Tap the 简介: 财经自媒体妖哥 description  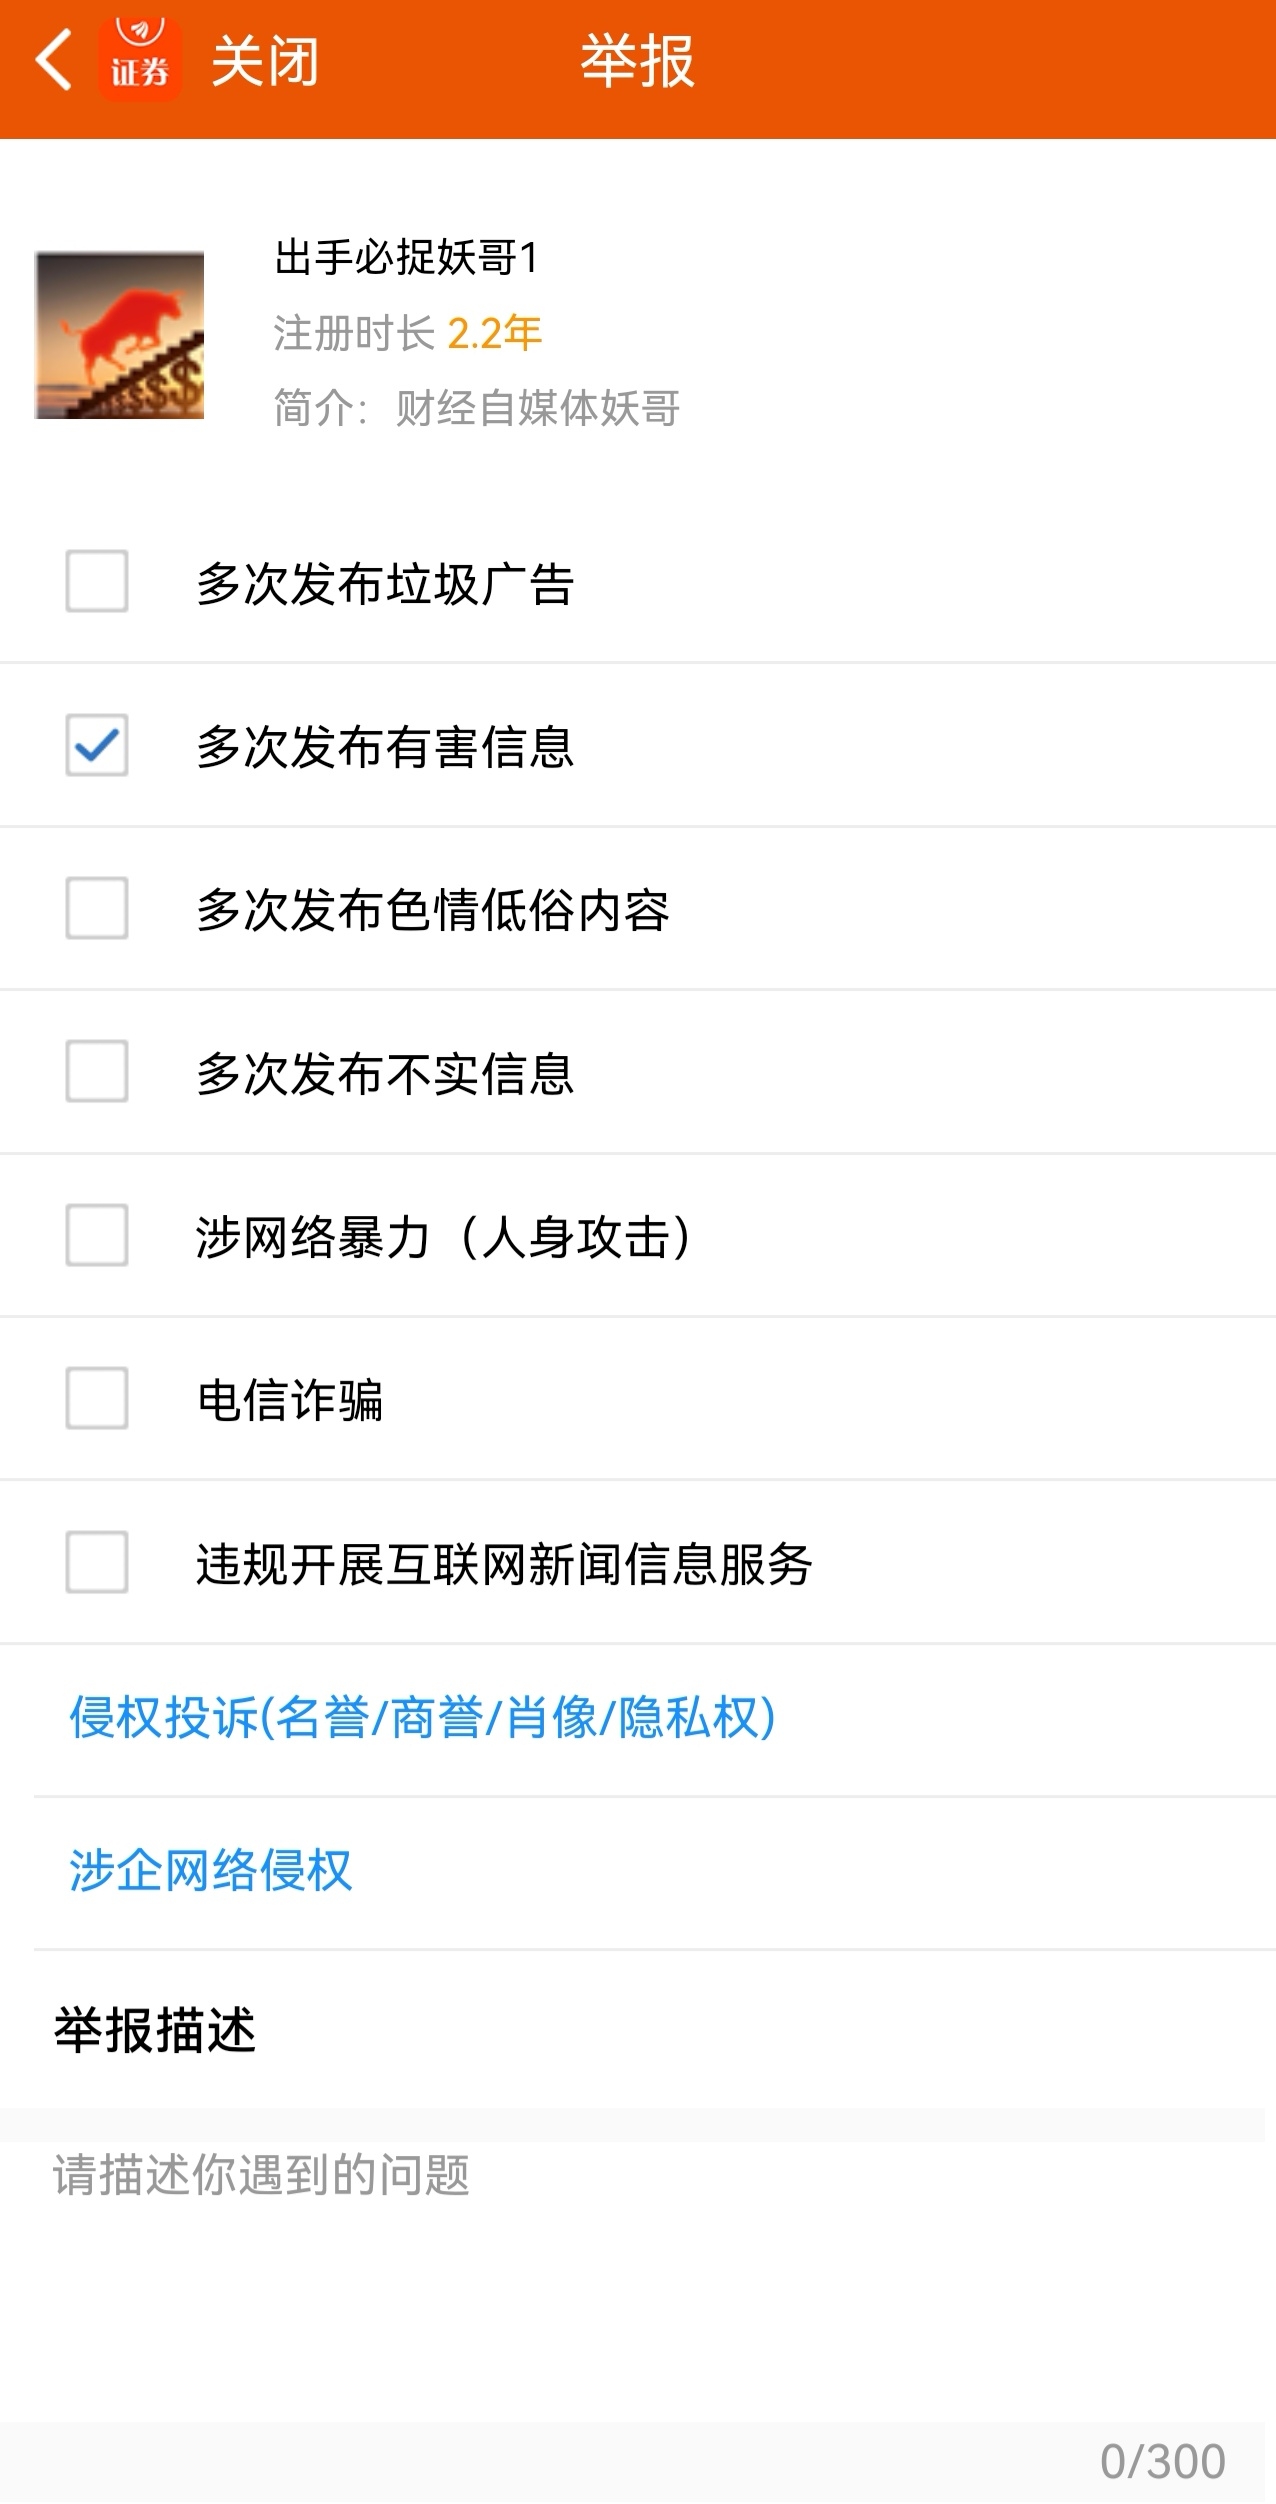[x=477, y=408]
